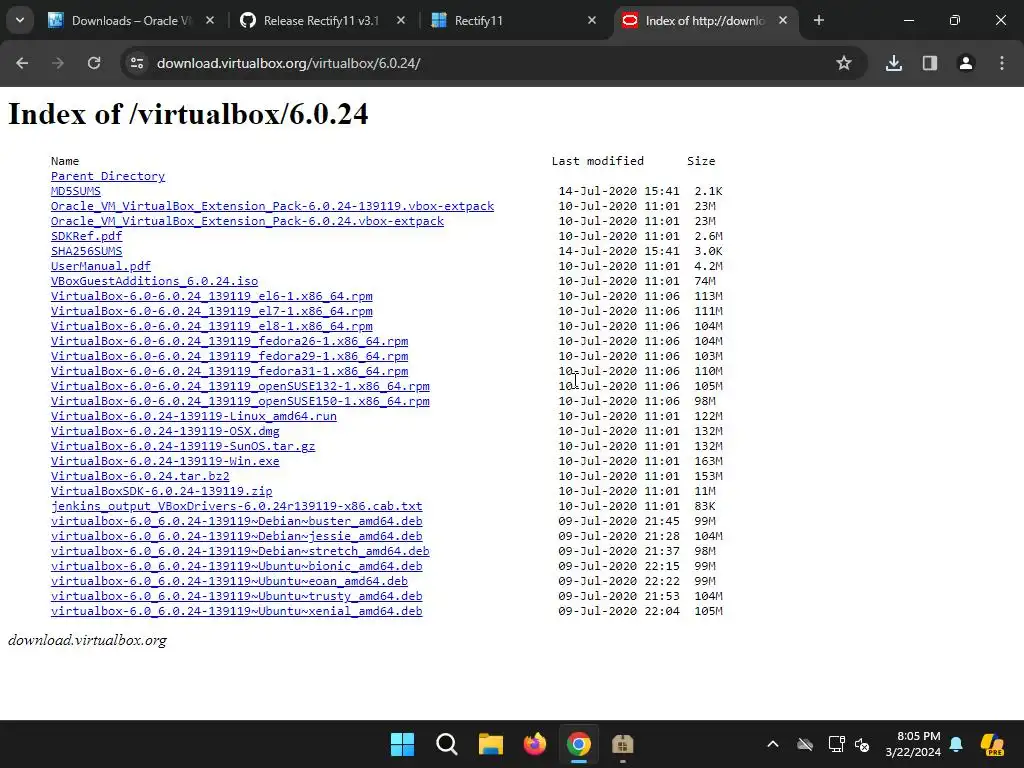Open the package app on taskbar

tap(622, 744)
